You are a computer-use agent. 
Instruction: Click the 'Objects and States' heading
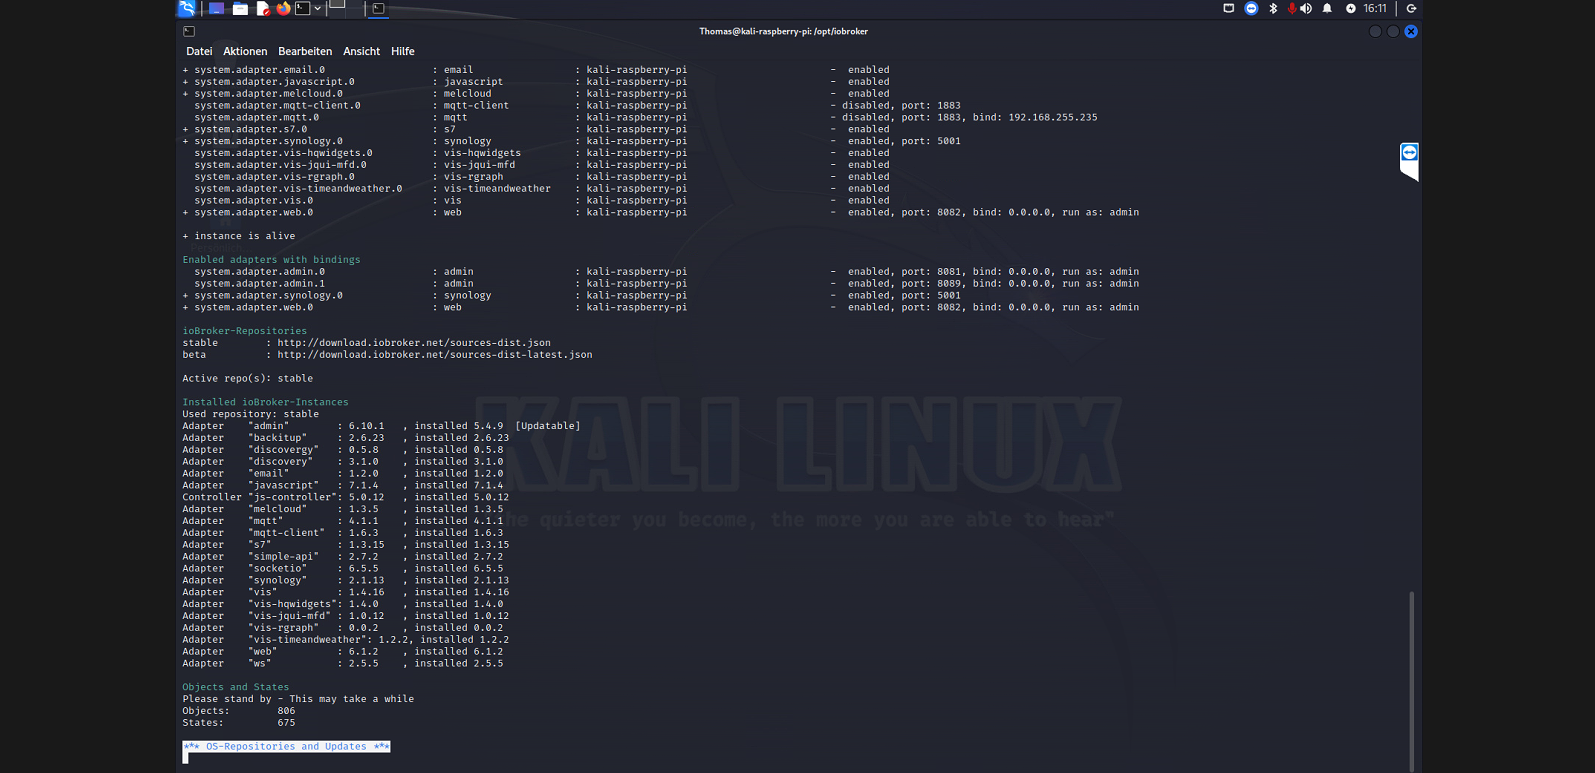235,687
